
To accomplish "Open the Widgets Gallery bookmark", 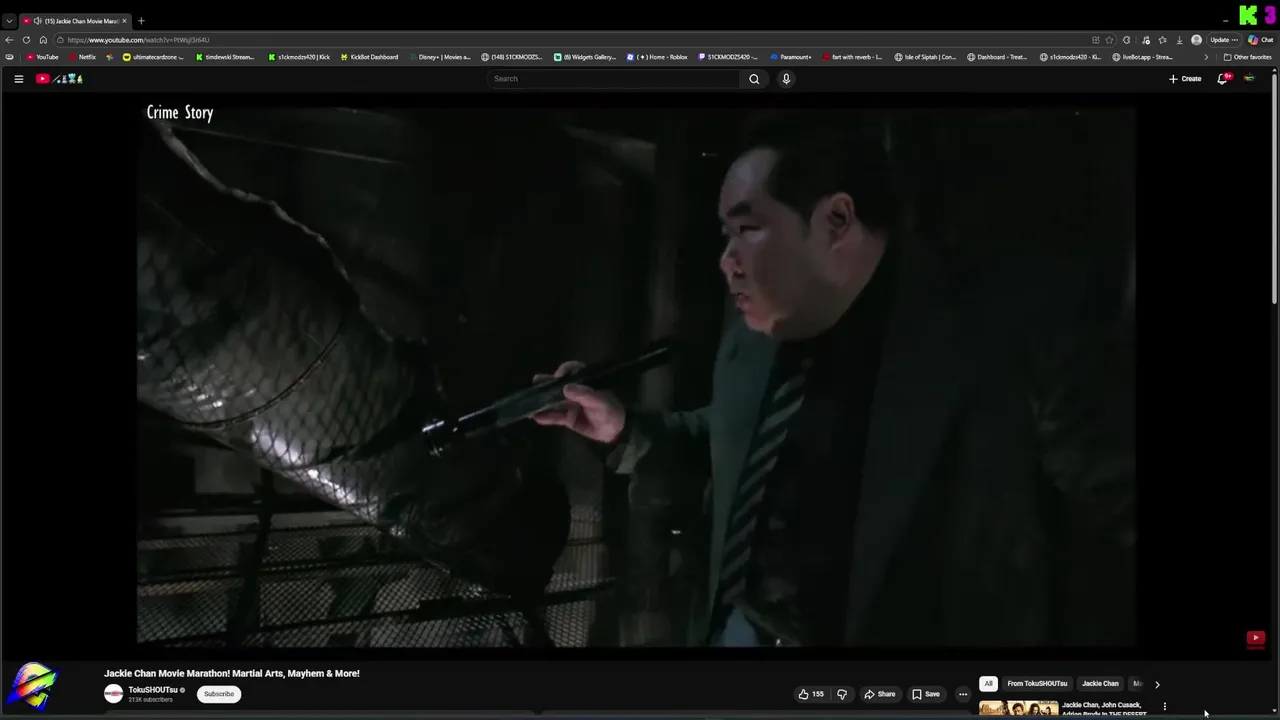I will point(585,57).
